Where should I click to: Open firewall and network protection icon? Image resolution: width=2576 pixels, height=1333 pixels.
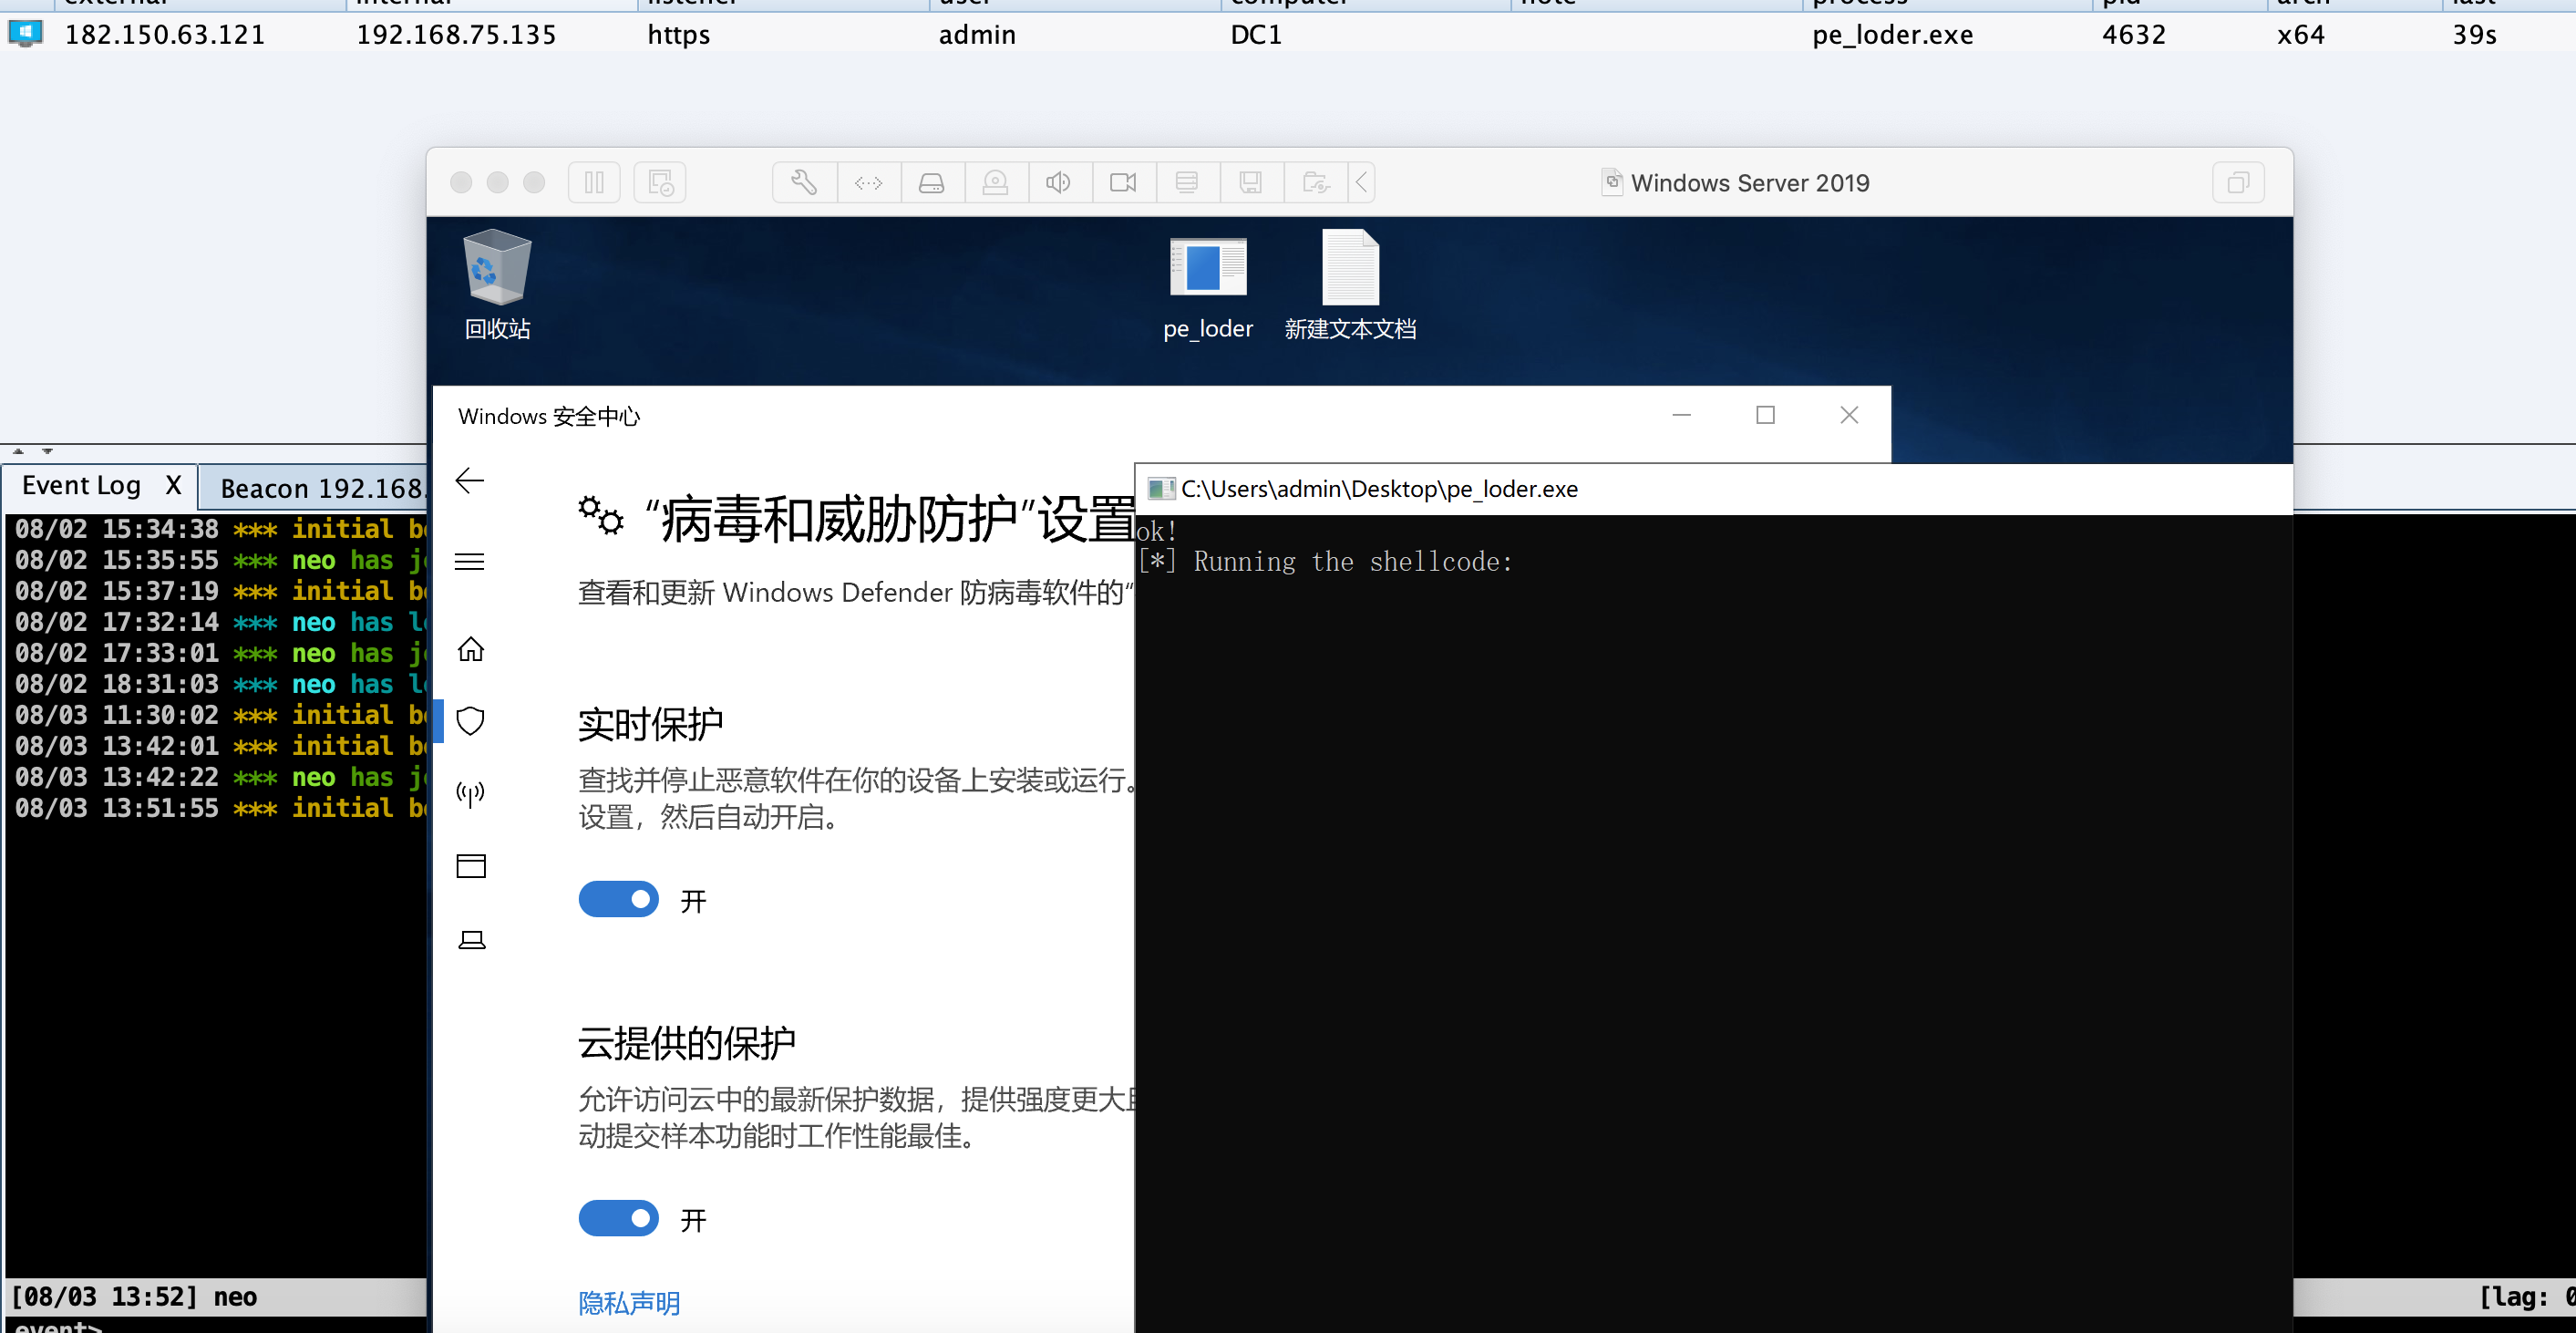tap(470, 793)
